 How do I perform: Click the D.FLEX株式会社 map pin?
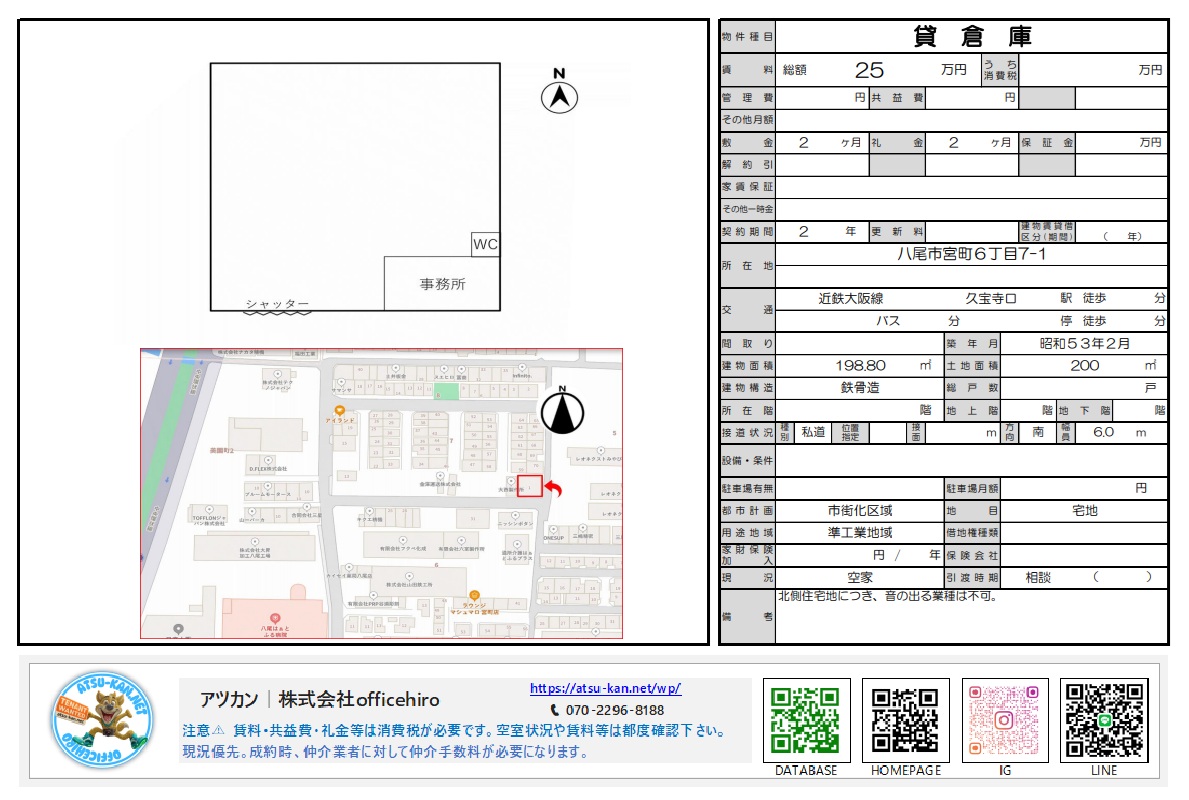tap(269, 461)
